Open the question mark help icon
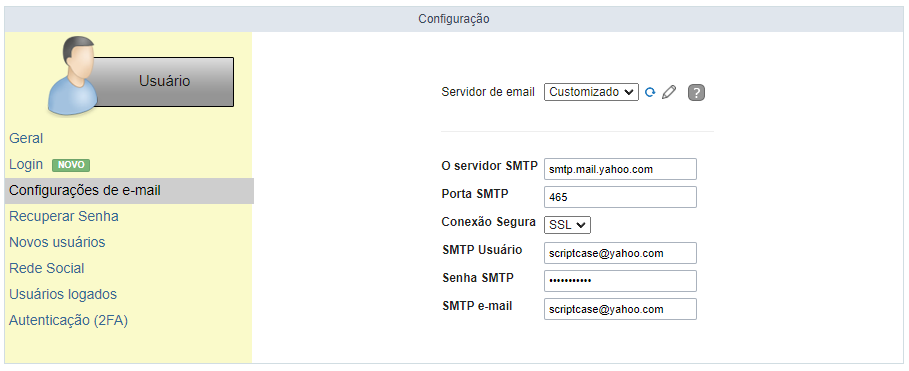Image resolution: width=909 pixels, height=371 pixels. tap(696, 93)
